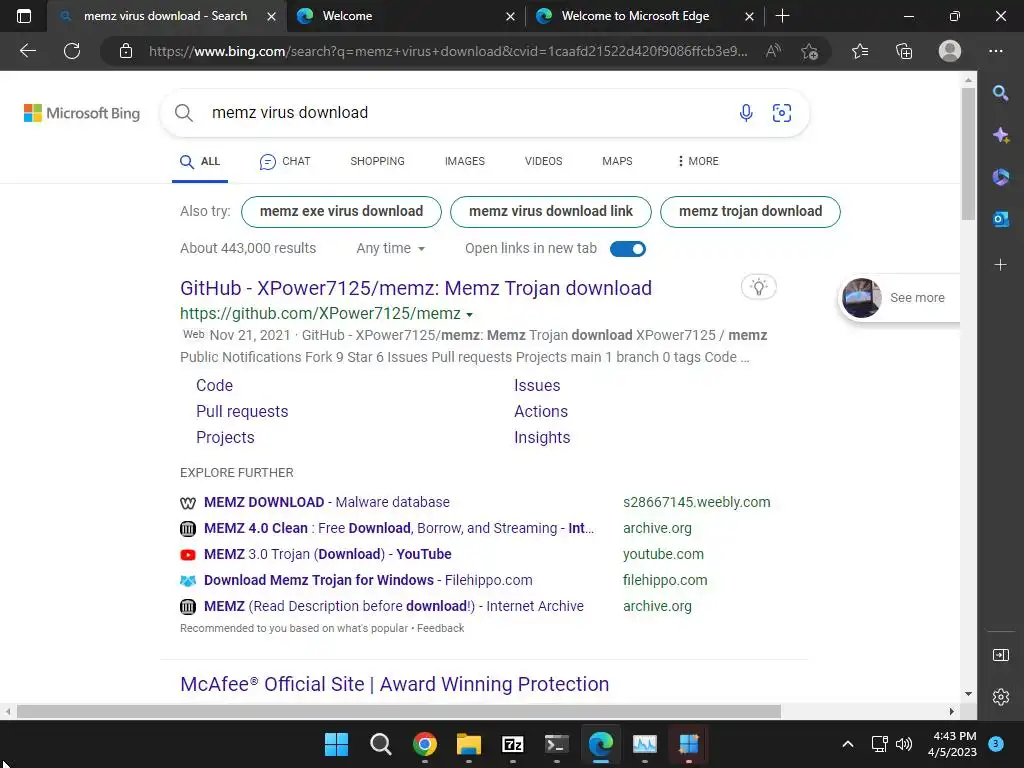Click the Feedback link
Image resolution: width=1024 pixels, height=768 pixels.
pyautogui.click(x=441, y=628)
